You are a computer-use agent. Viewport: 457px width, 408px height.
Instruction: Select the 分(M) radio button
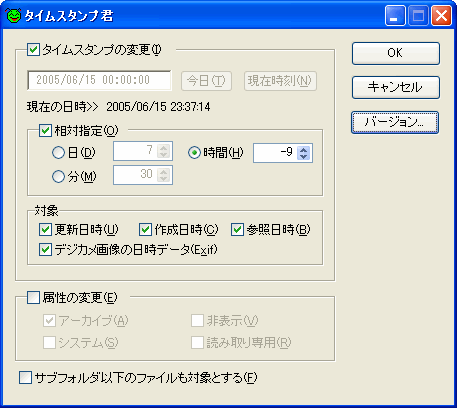pyautogui.click(x=58, y=177)
